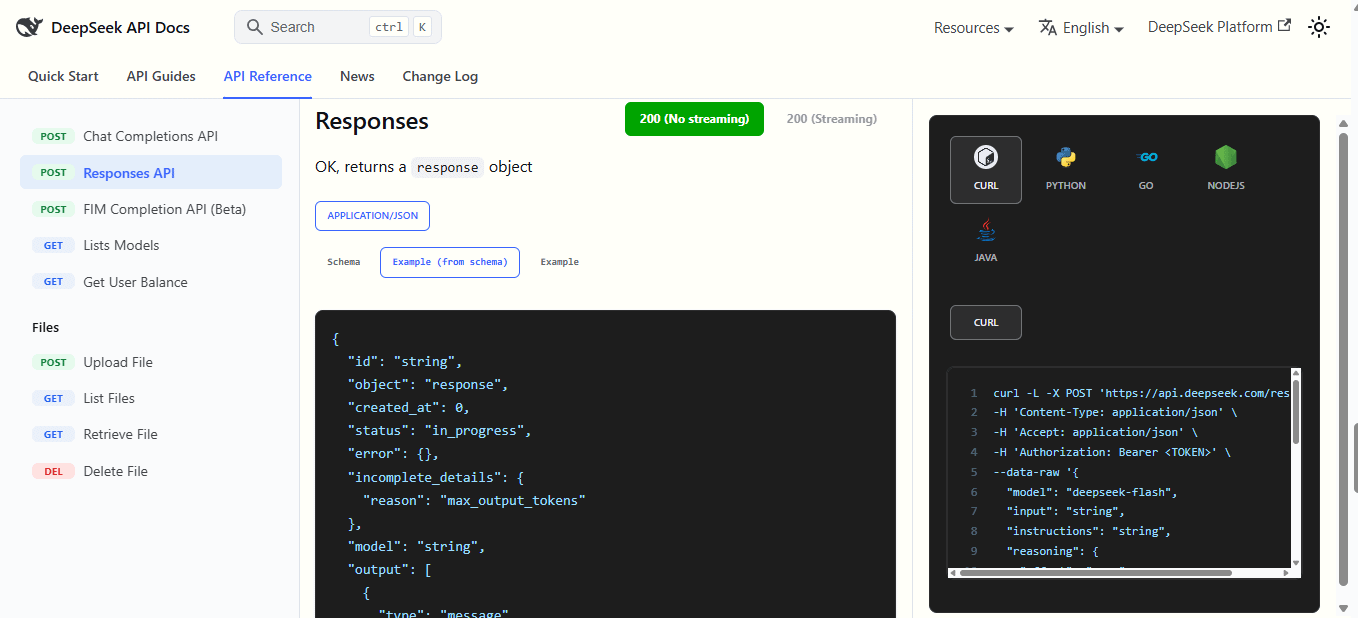Viewport: 1358px width, 618px height.
Task: Open Chat Completions API page
Action: point(151,136)
